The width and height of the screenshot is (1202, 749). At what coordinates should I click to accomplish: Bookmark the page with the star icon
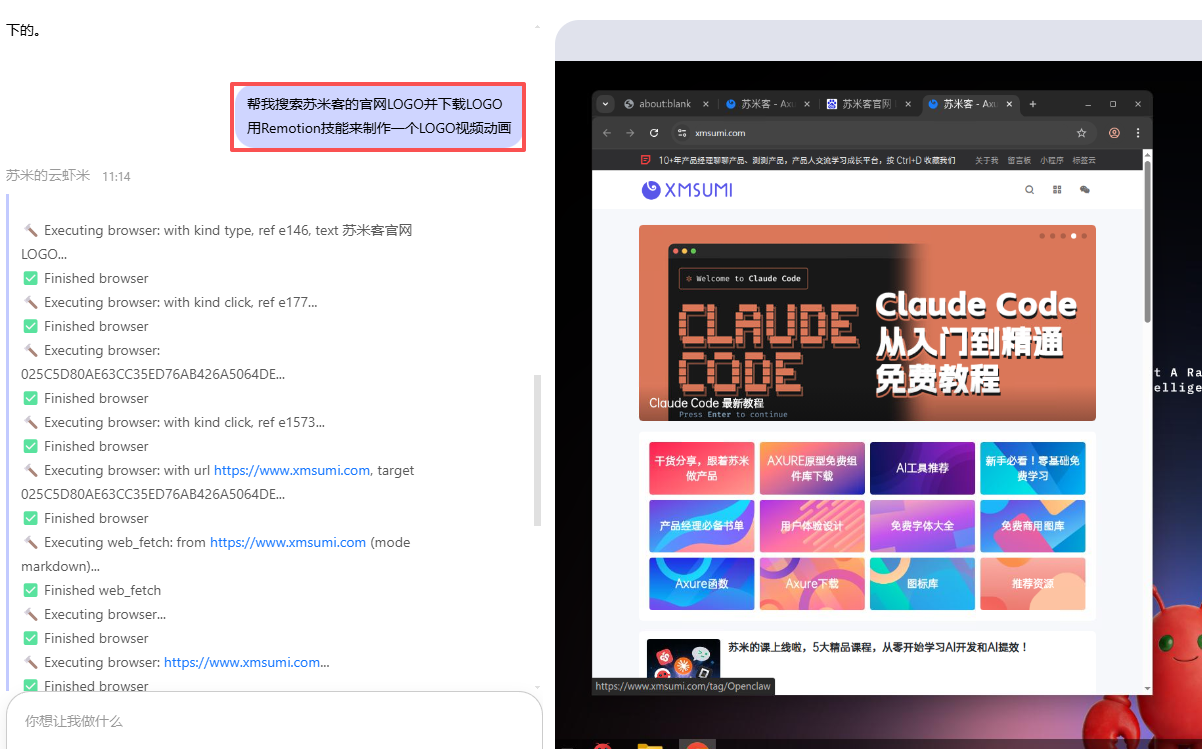[x=1081, y=133]
